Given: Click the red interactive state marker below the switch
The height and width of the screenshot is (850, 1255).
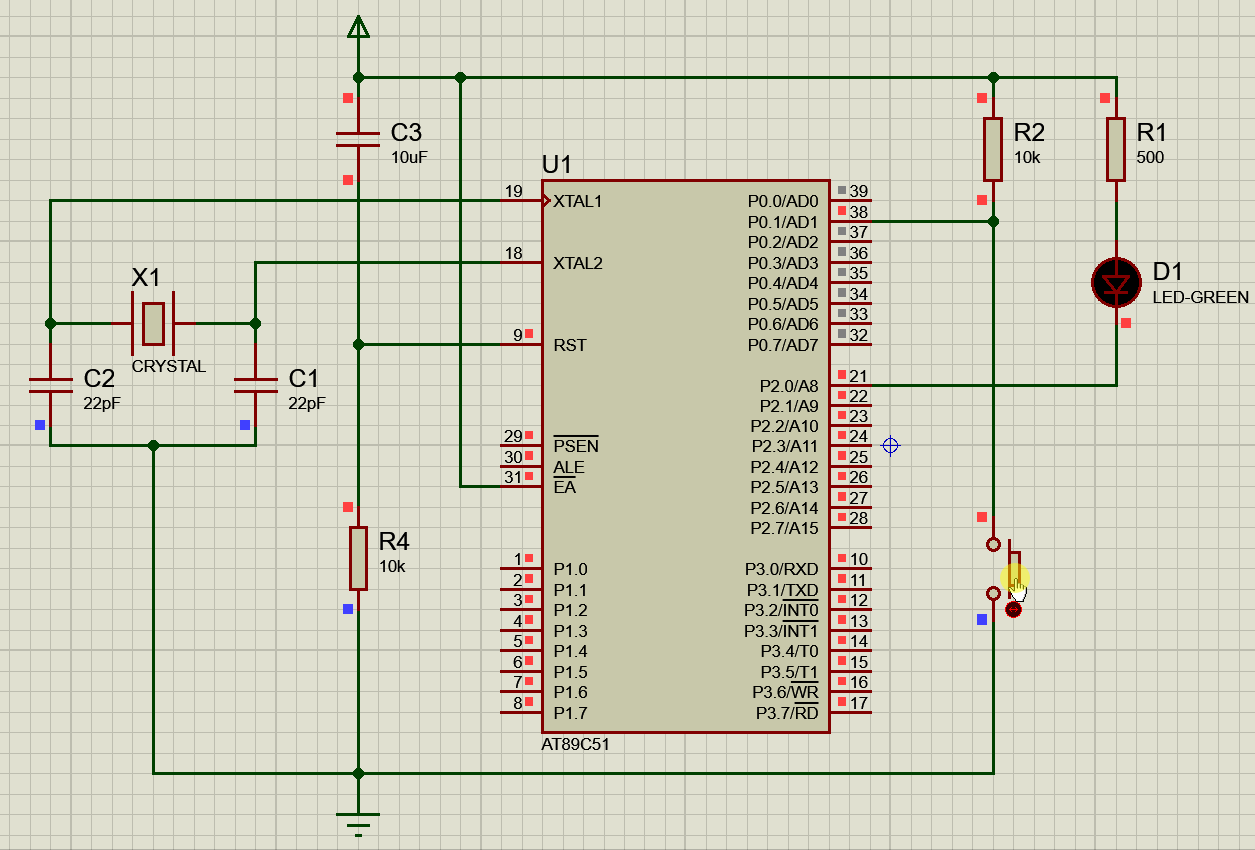Looking at the screenshot, I should coord(1013,609).
